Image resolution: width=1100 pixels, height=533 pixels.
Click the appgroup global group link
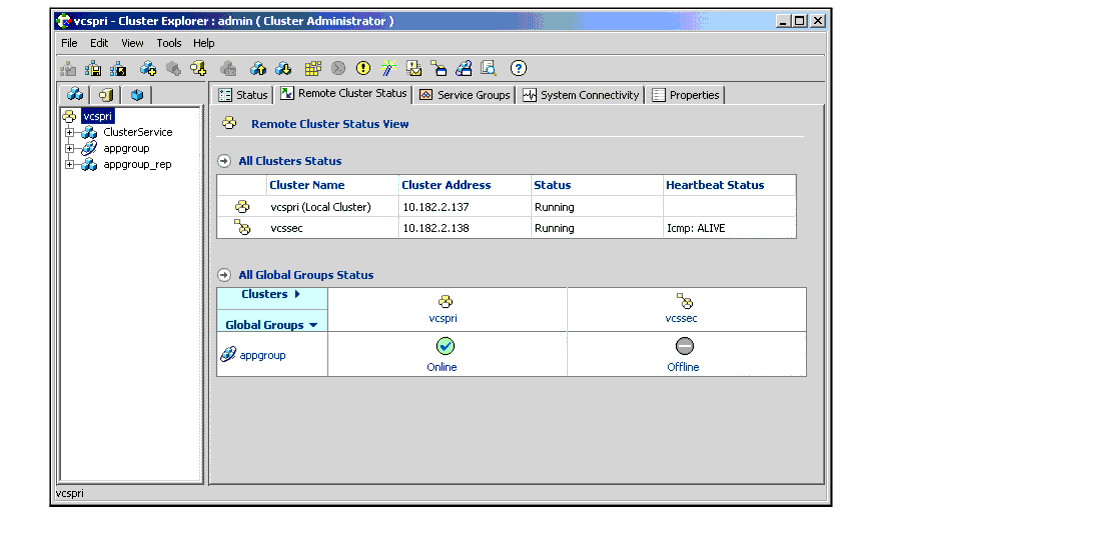(x=262, y=355)
